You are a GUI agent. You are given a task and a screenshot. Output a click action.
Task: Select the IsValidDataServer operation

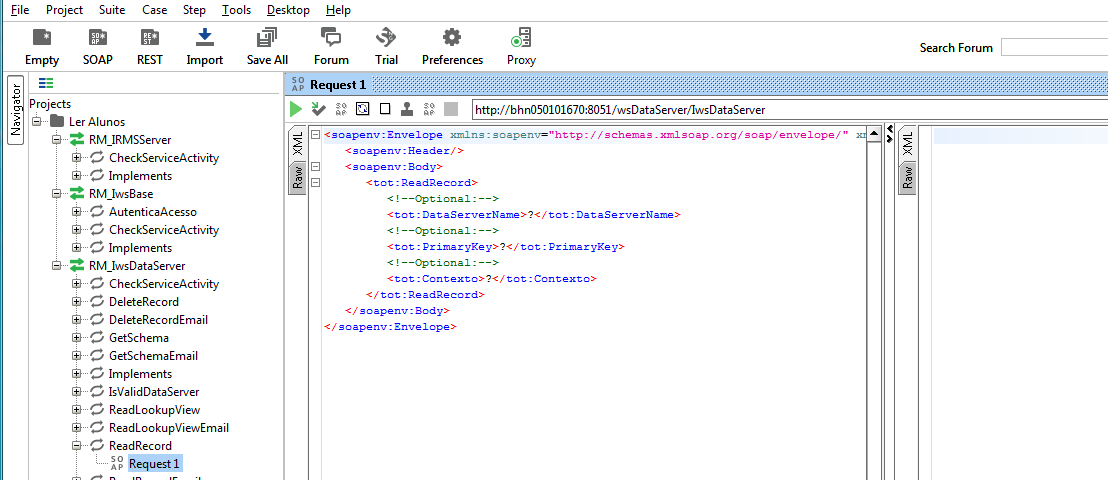click(x=154, y=392)
